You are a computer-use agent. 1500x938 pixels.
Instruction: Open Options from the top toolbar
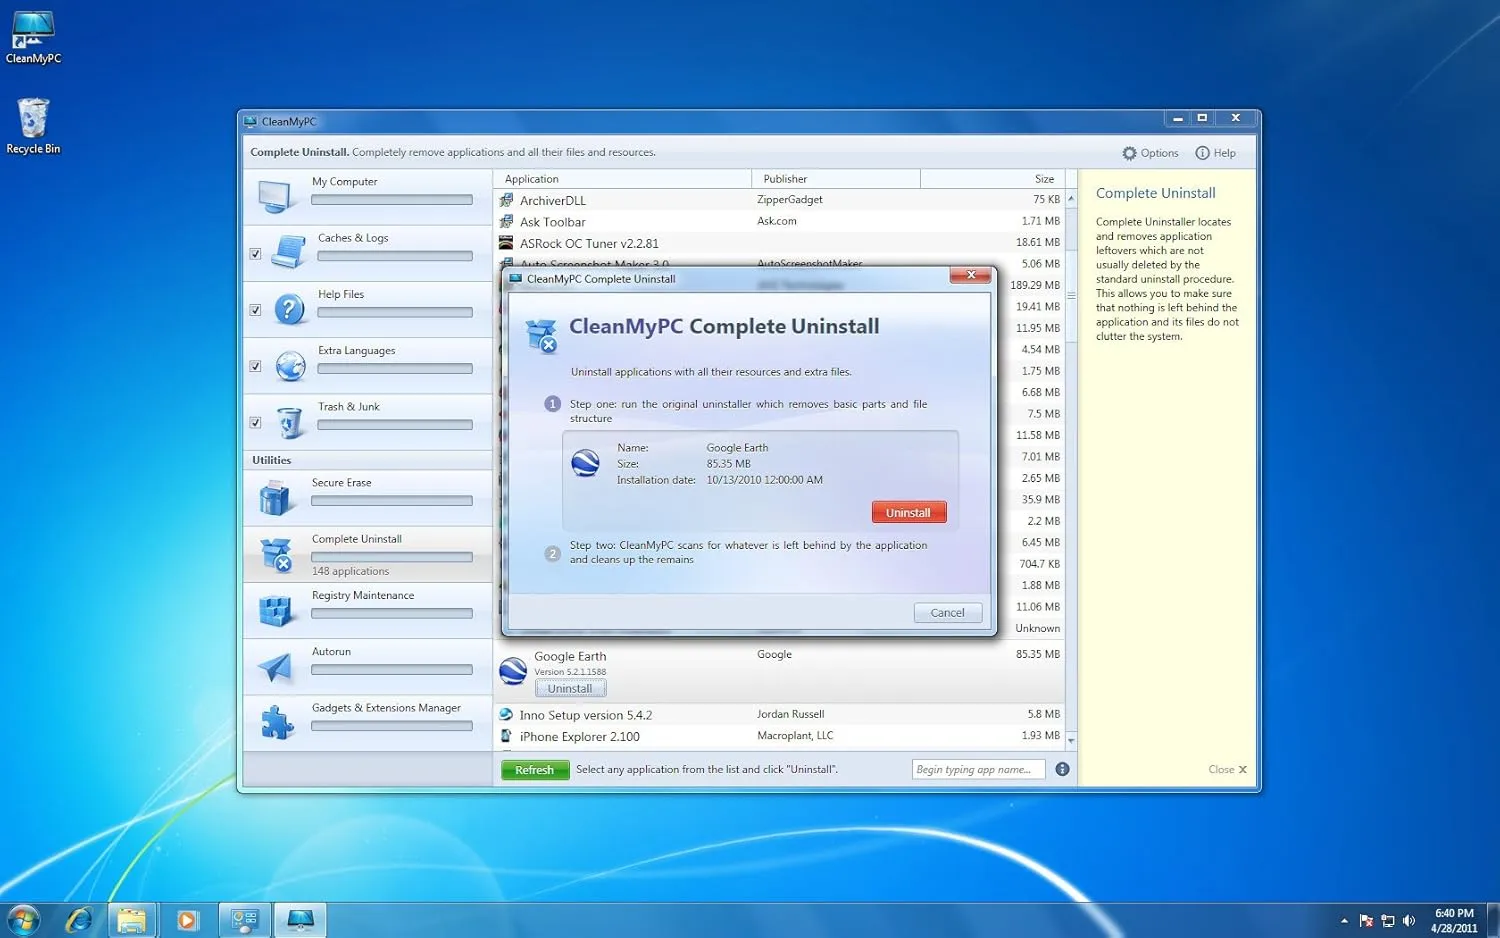point(1150,152)
